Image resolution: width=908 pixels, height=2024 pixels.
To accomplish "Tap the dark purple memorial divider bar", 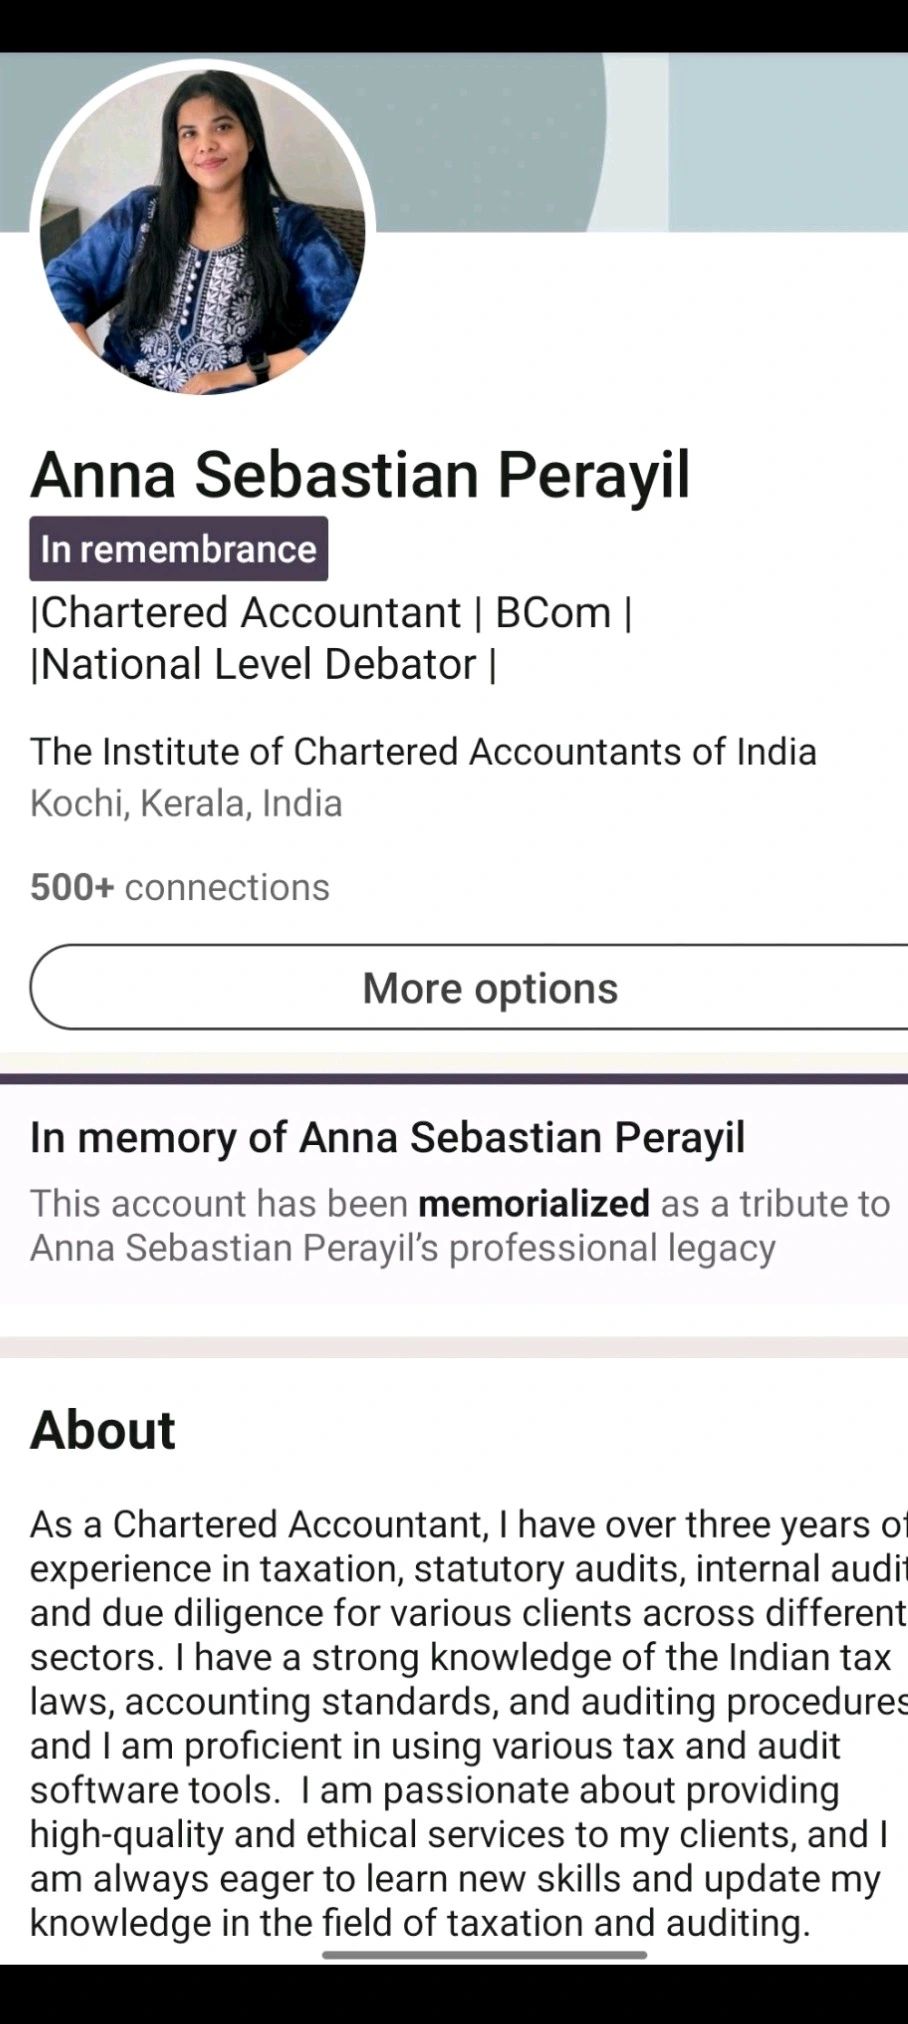I will point(454,1078).
